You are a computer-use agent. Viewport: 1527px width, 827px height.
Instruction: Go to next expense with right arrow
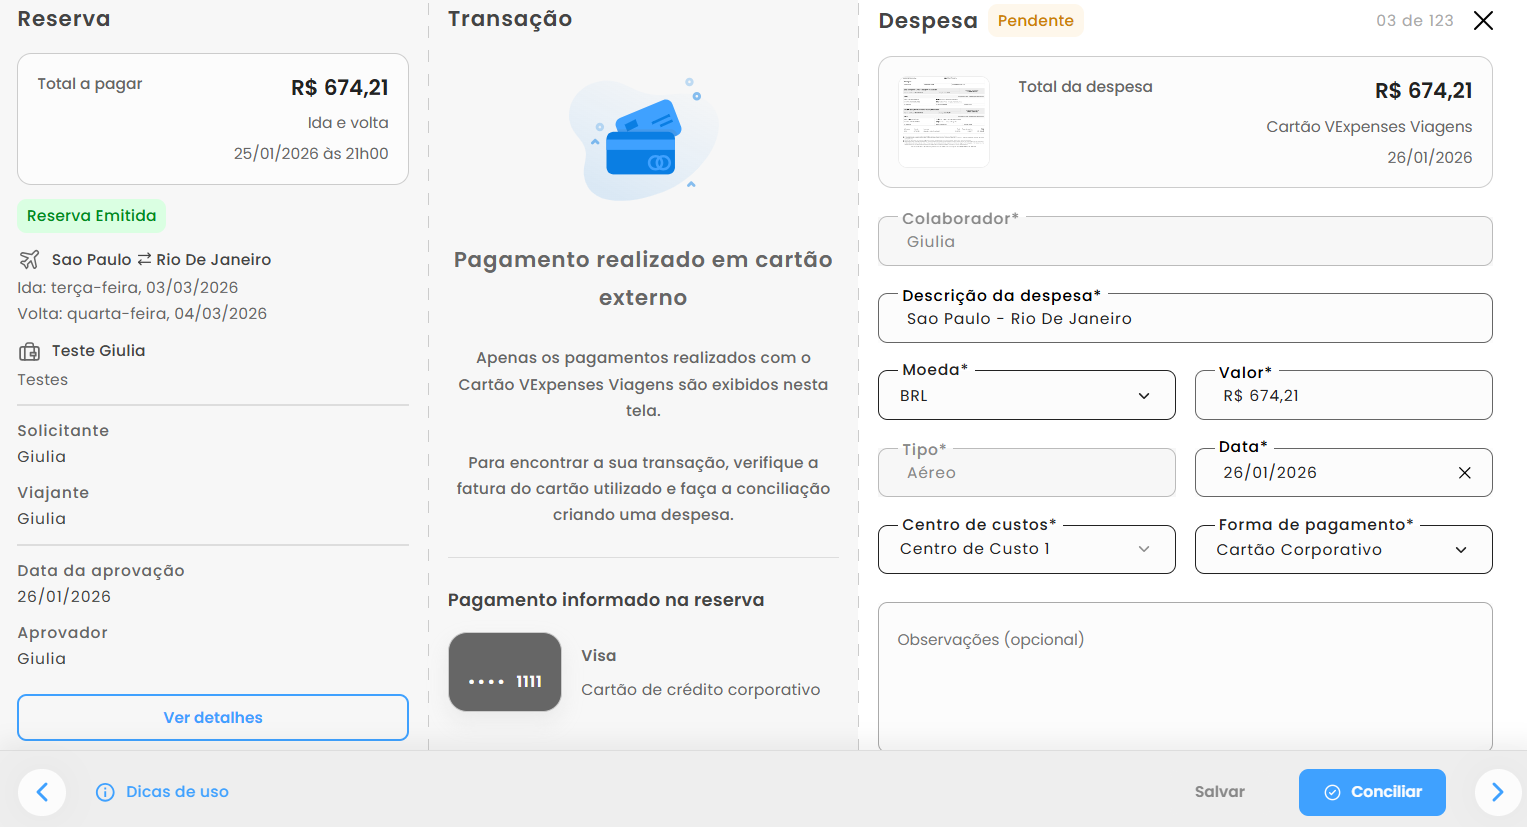(1497, 792)
